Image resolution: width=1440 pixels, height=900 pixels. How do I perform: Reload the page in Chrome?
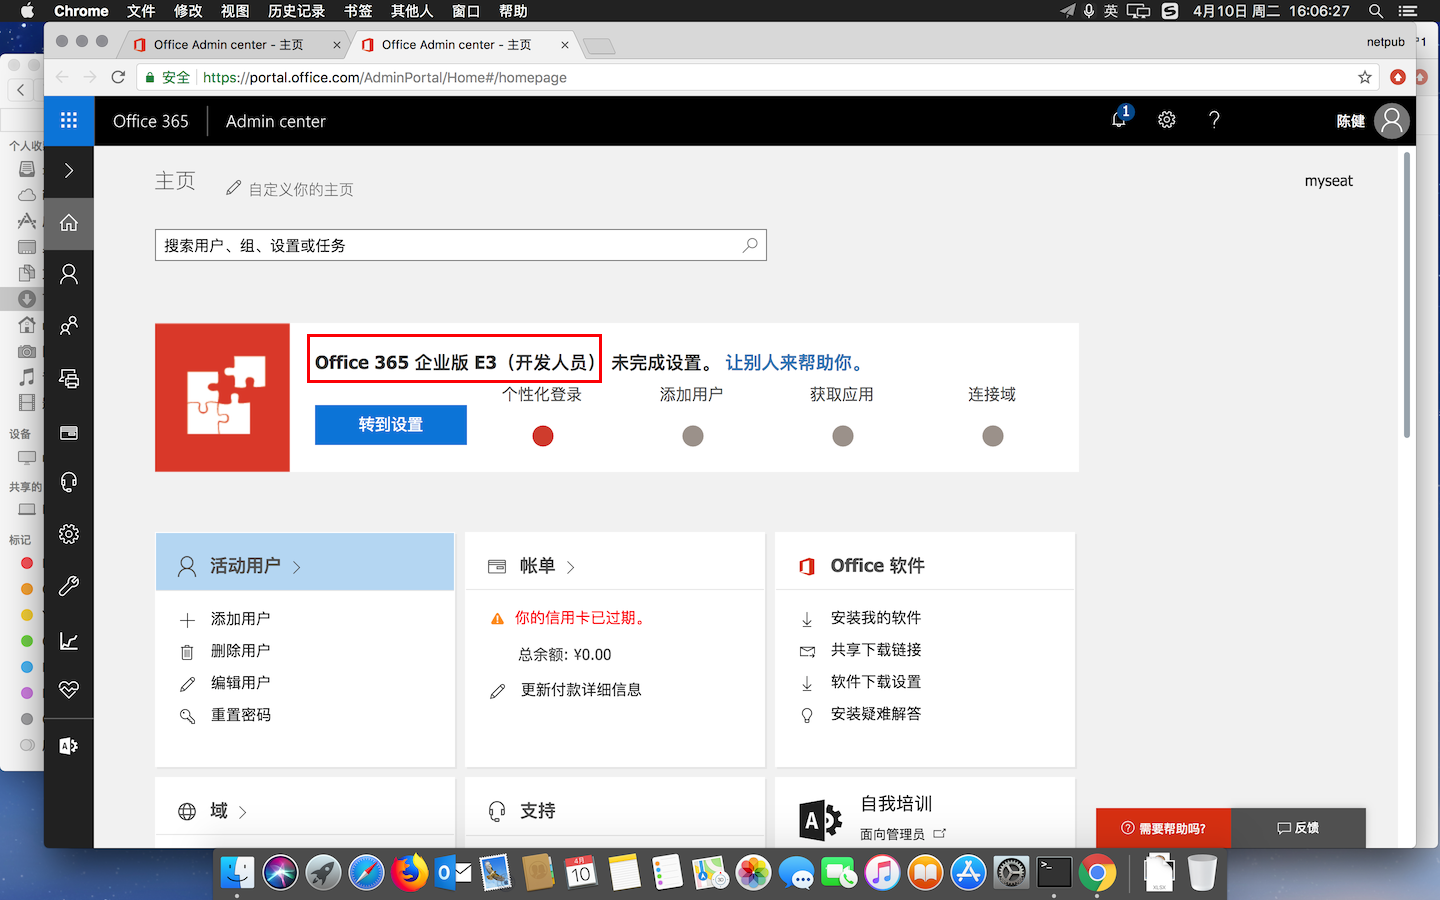coord(118,77)
